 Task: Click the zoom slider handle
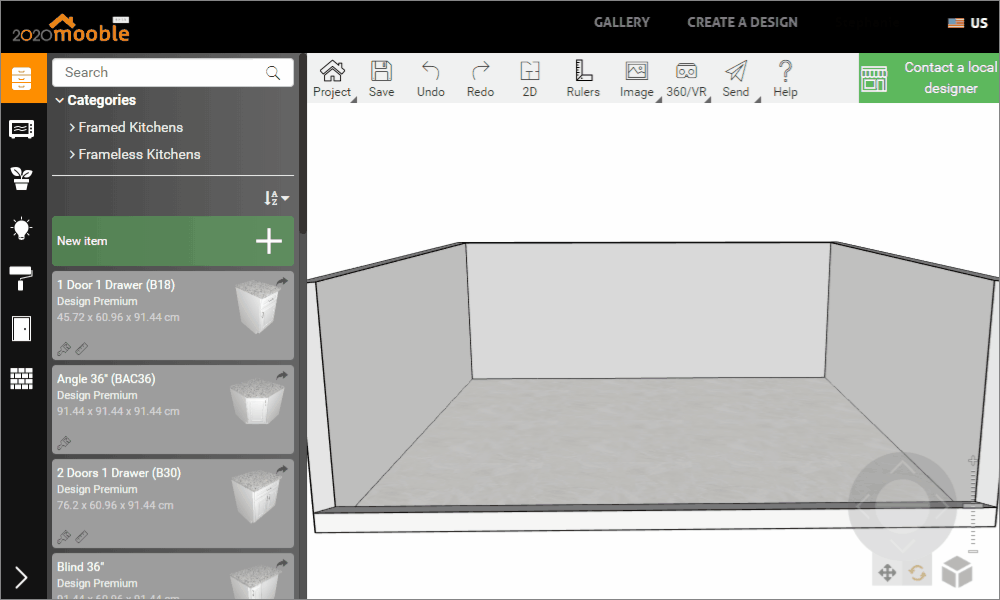973,505
